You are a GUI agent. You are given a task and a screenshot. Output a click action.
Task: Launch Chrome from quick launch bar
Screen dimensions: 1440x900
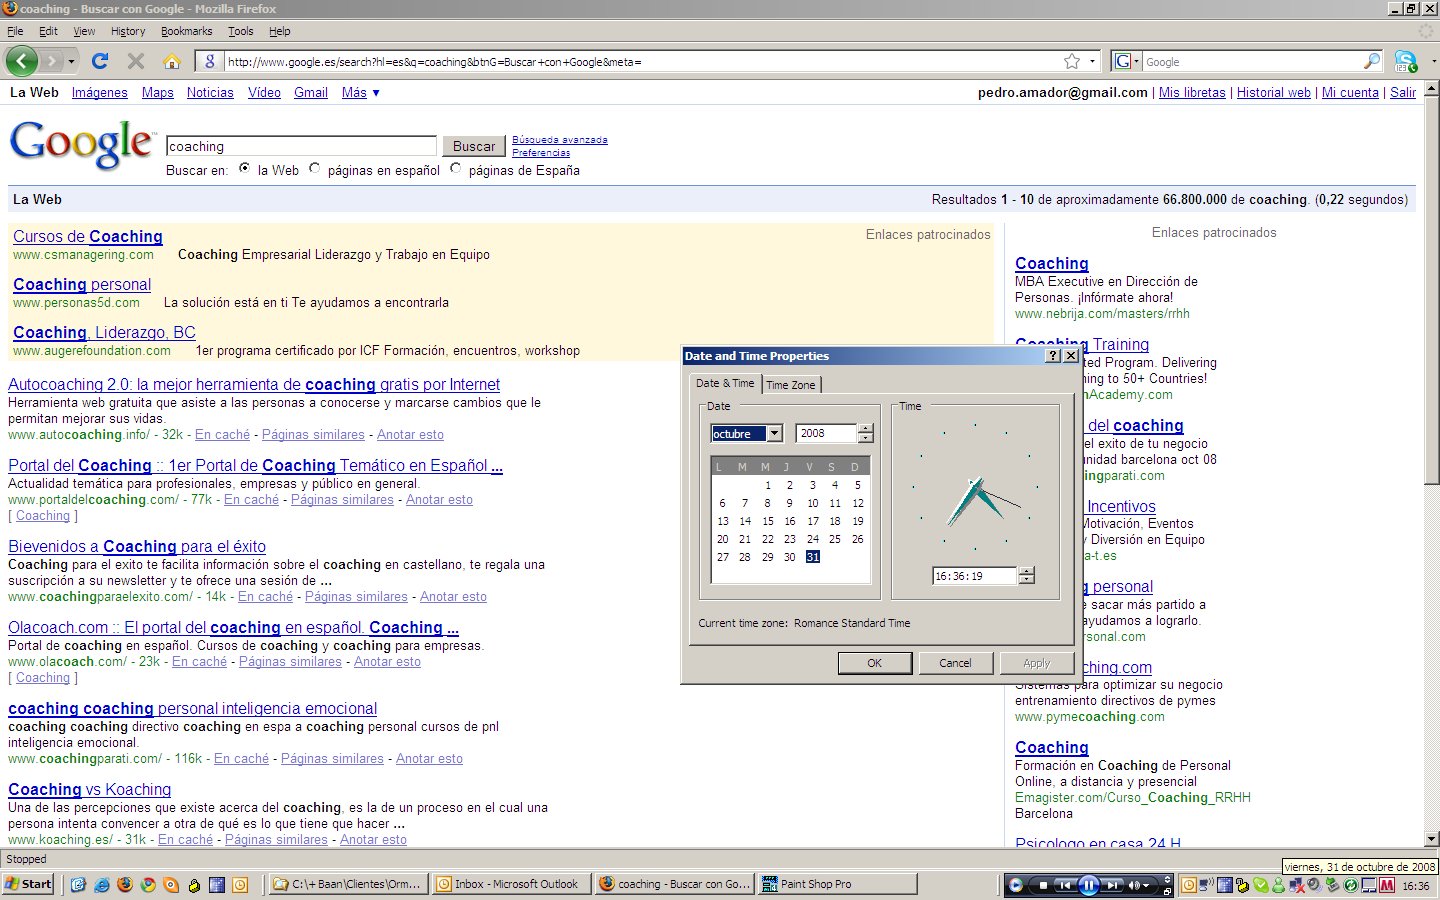pyautogui.click(x=148, y=884)
